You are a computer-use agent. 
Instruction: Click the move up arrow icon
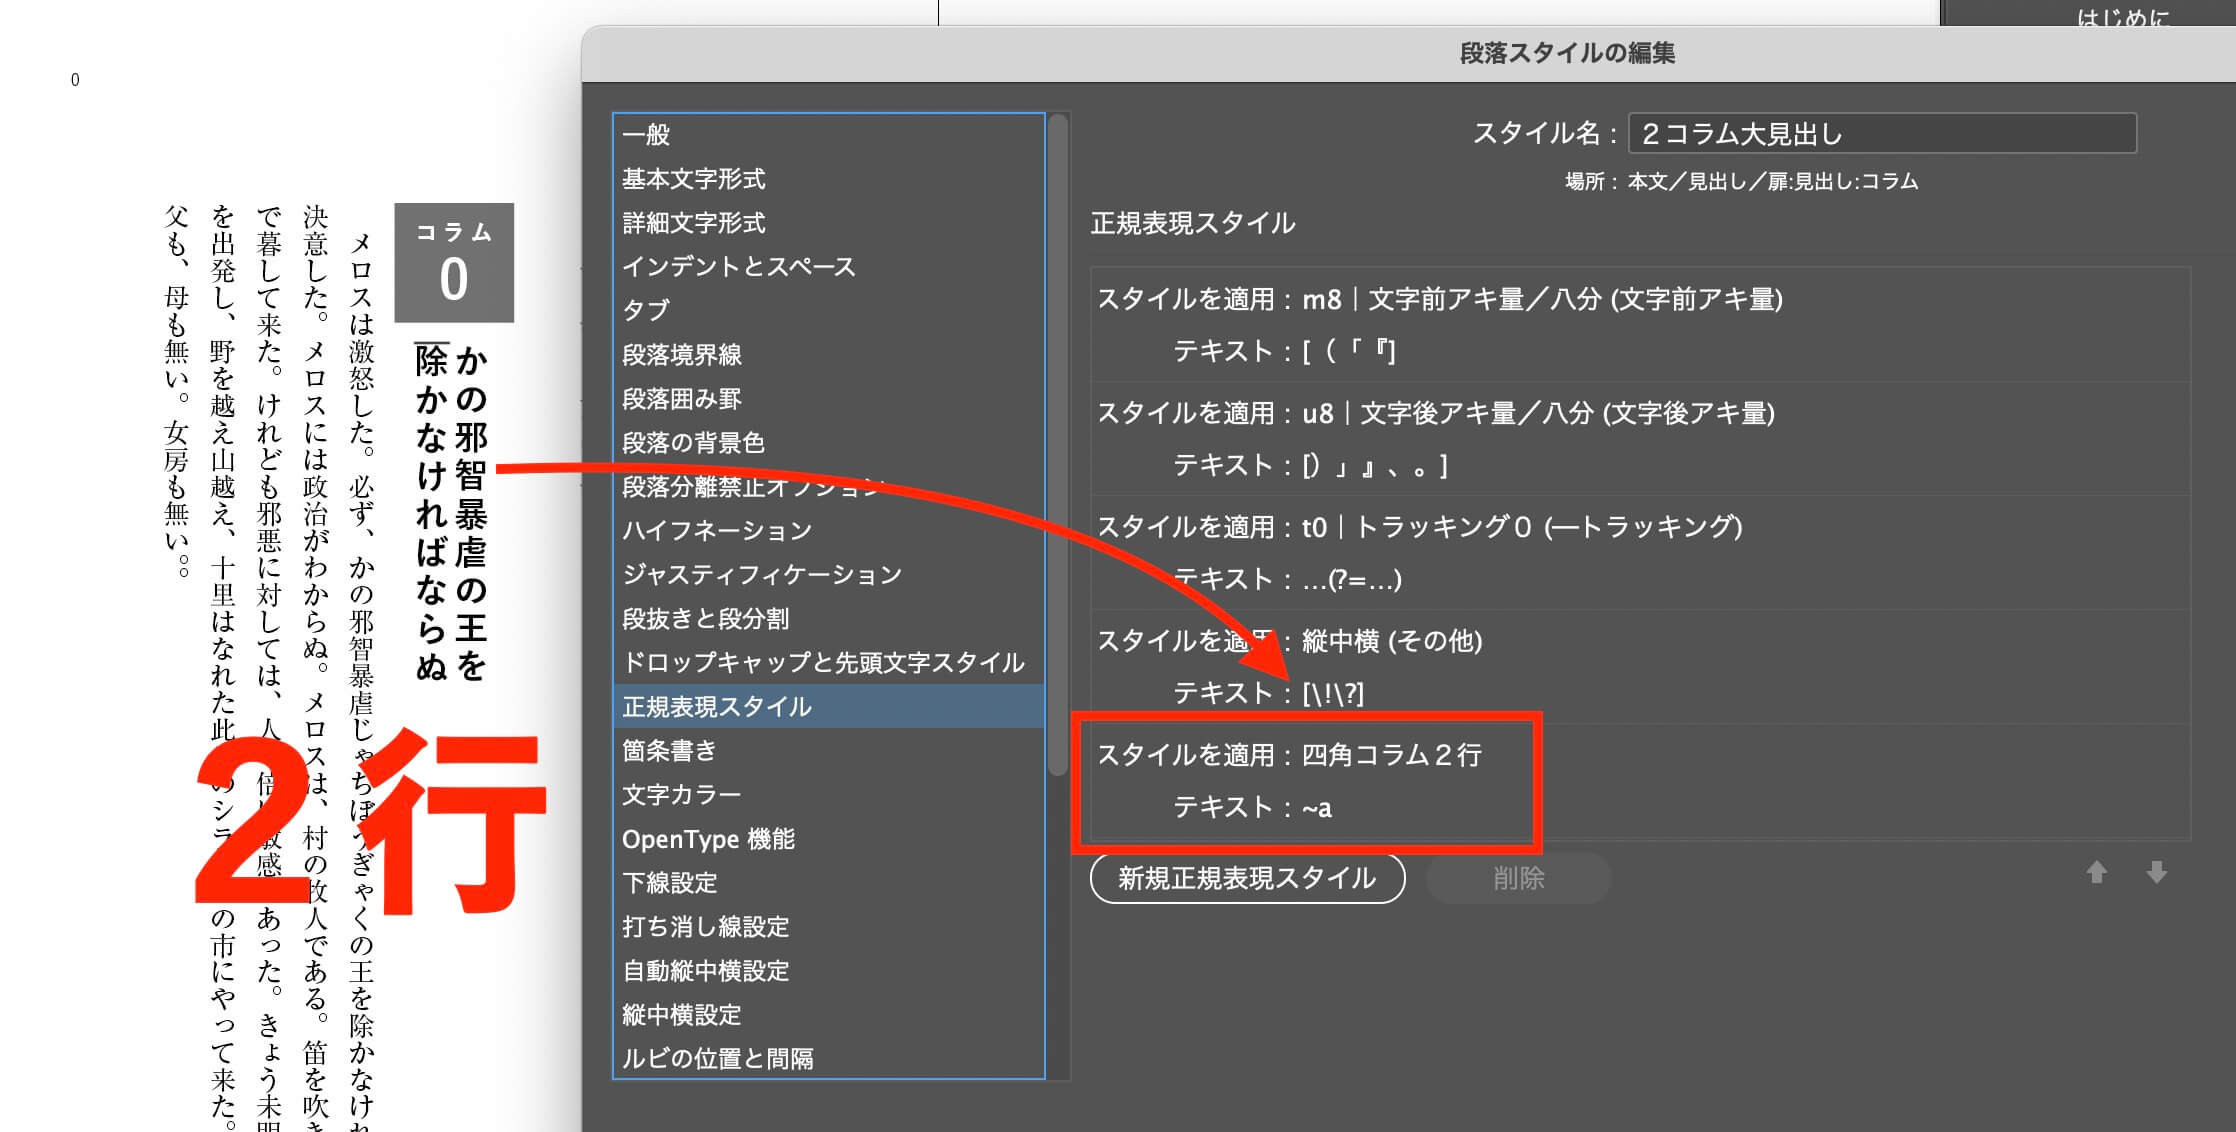[x=2096, y=873]
